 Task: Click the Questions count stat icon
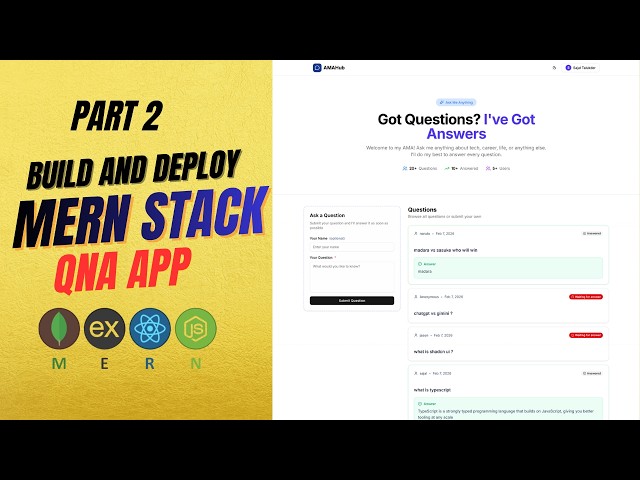tap(404, 168)
